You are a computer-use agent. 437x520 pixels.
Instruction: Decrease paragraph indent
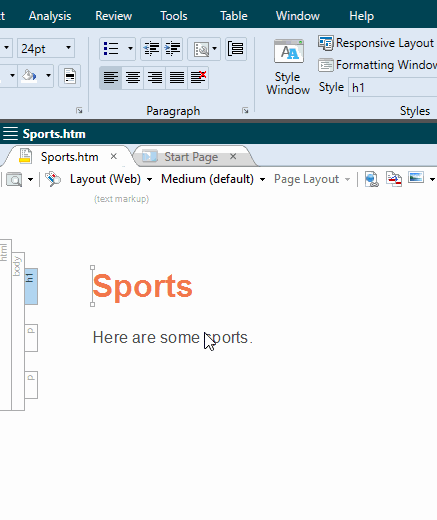(x=151, y=49)
